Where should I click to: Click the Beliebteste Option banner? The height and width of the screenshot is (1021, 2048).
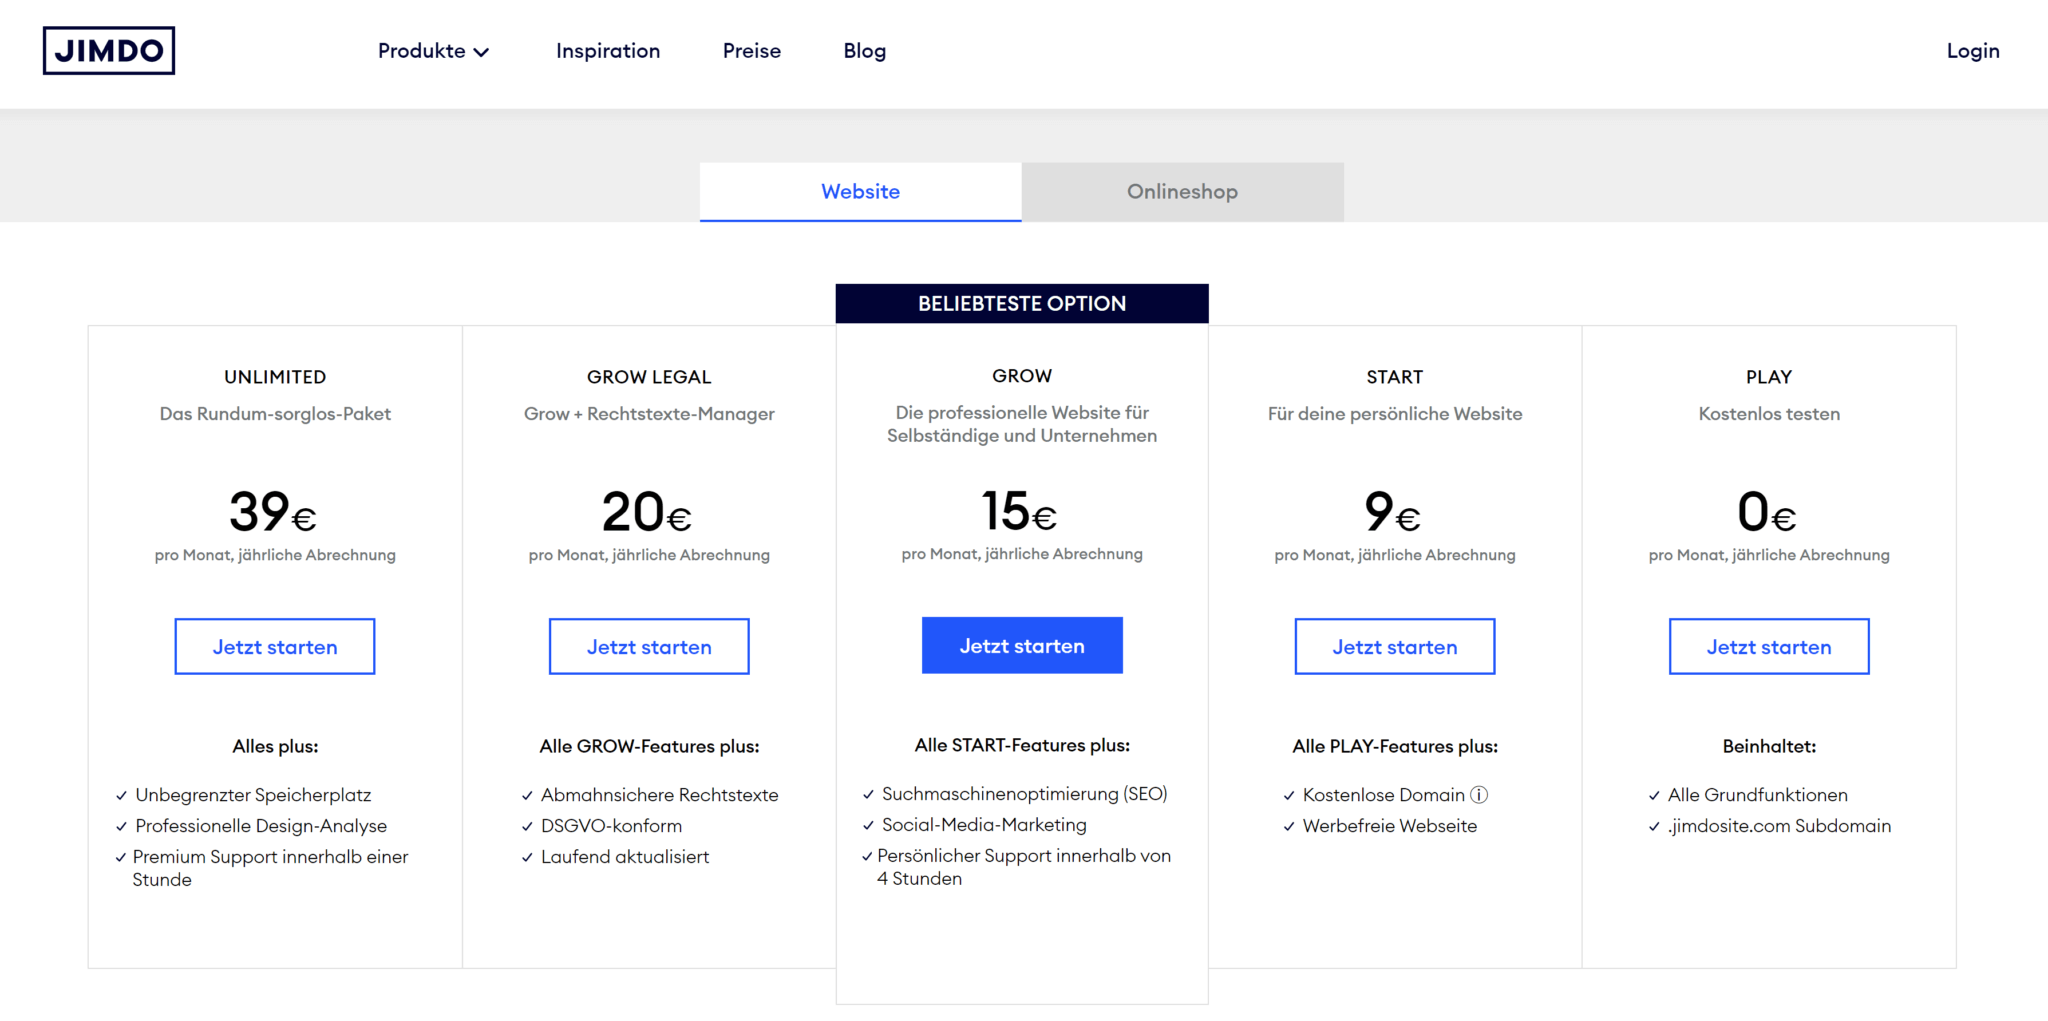click(1022, 304)
